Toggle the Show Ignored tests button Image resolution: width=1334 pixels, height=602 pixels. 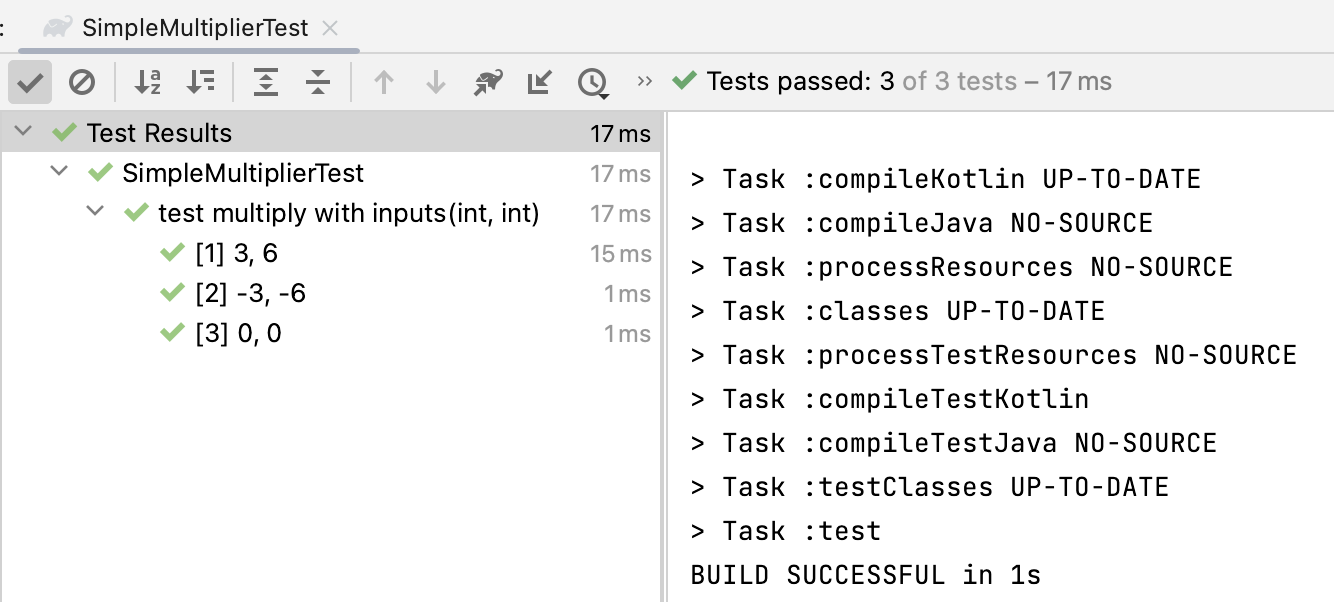point(82,82)
